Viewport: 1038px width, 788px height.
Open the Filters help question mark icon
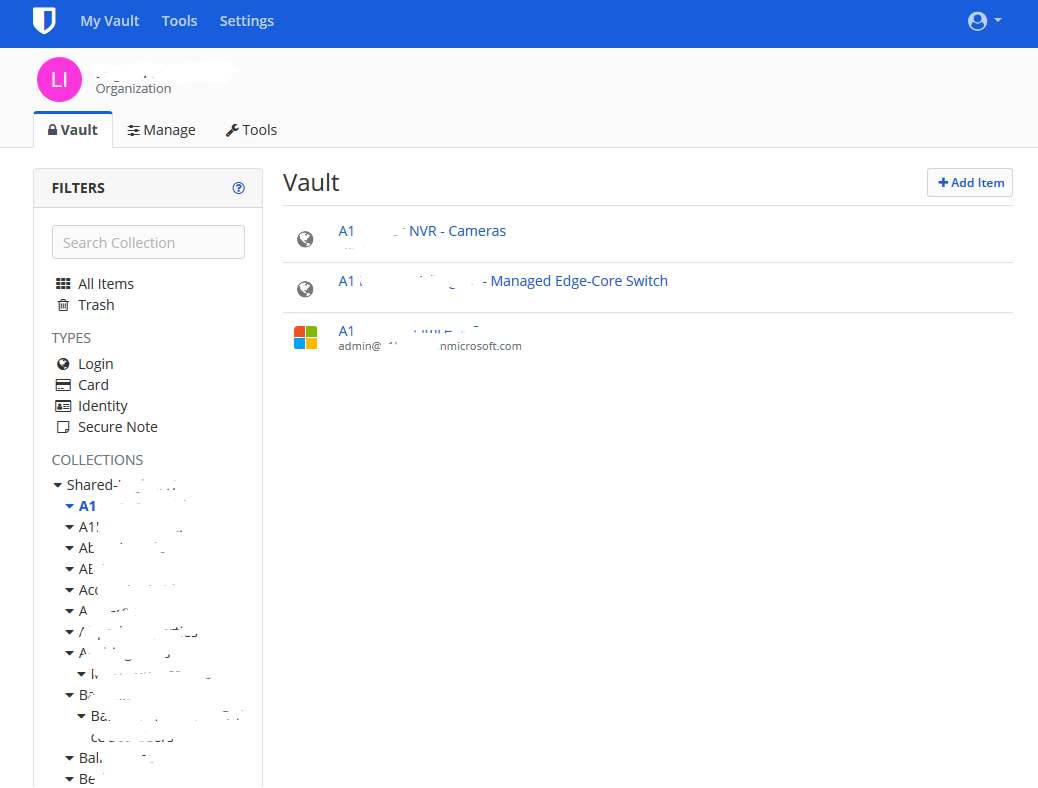[x=238, y=188]
